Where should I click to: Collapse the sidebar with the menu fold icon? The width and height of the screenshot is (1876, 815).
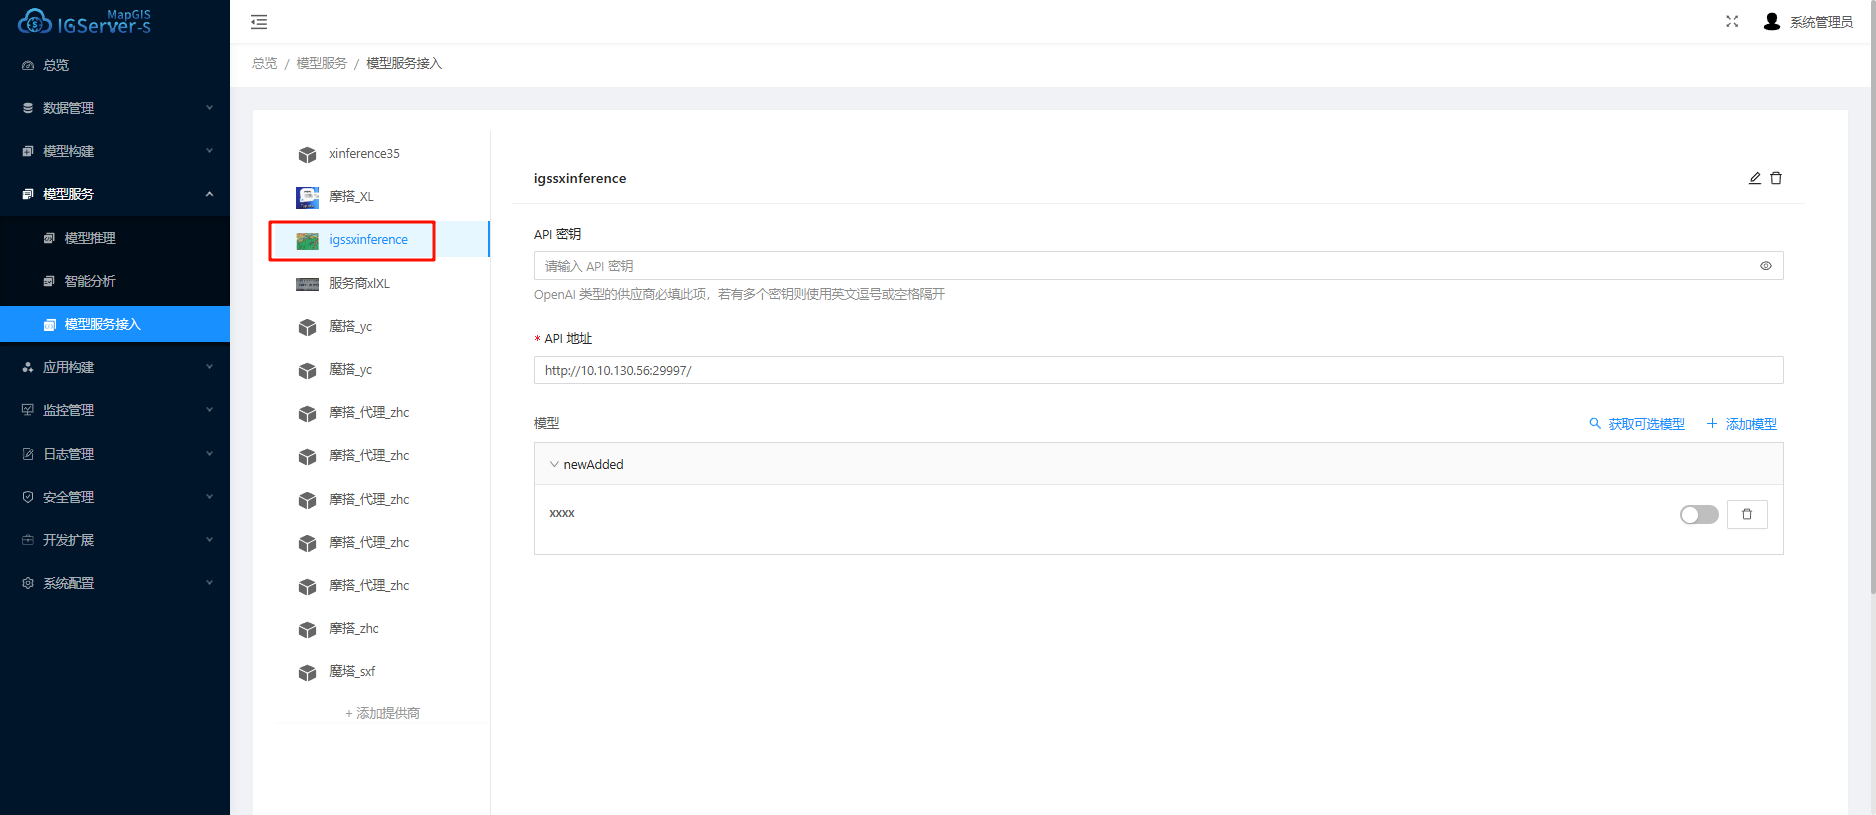tap(259, 22)
